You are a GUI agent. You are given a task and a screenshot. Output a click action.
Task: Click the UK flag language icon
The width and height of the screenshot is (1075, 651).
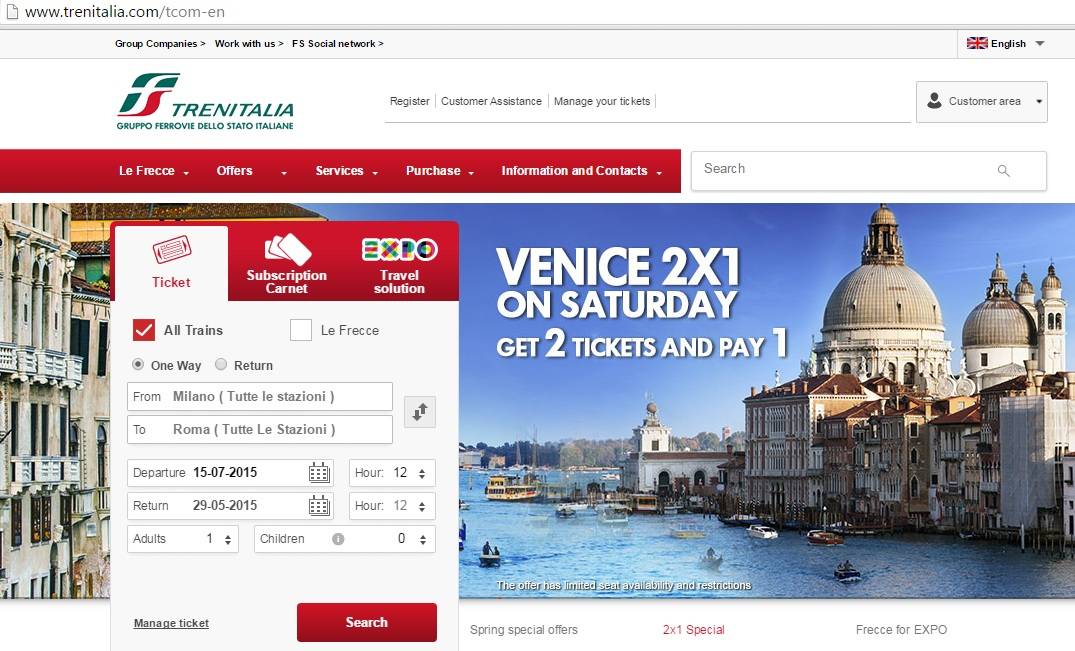tap(977, 43)
